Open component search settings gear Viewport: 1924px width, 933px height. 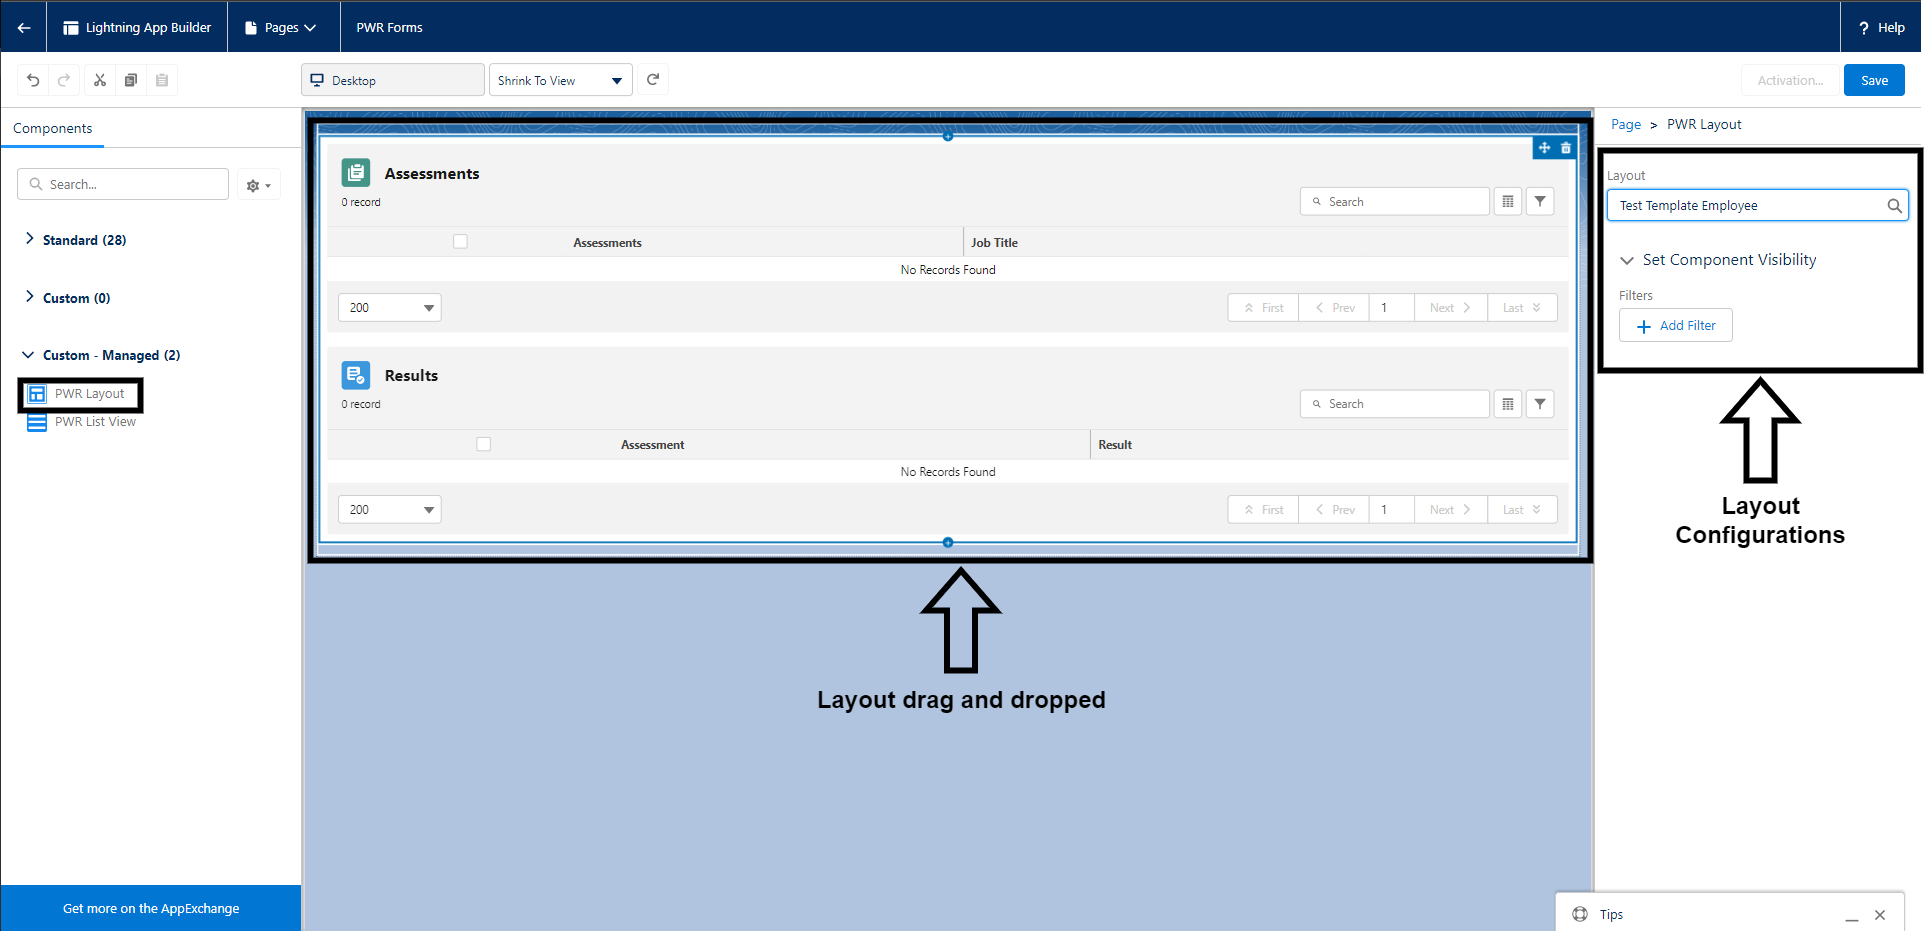coord(259,185)
